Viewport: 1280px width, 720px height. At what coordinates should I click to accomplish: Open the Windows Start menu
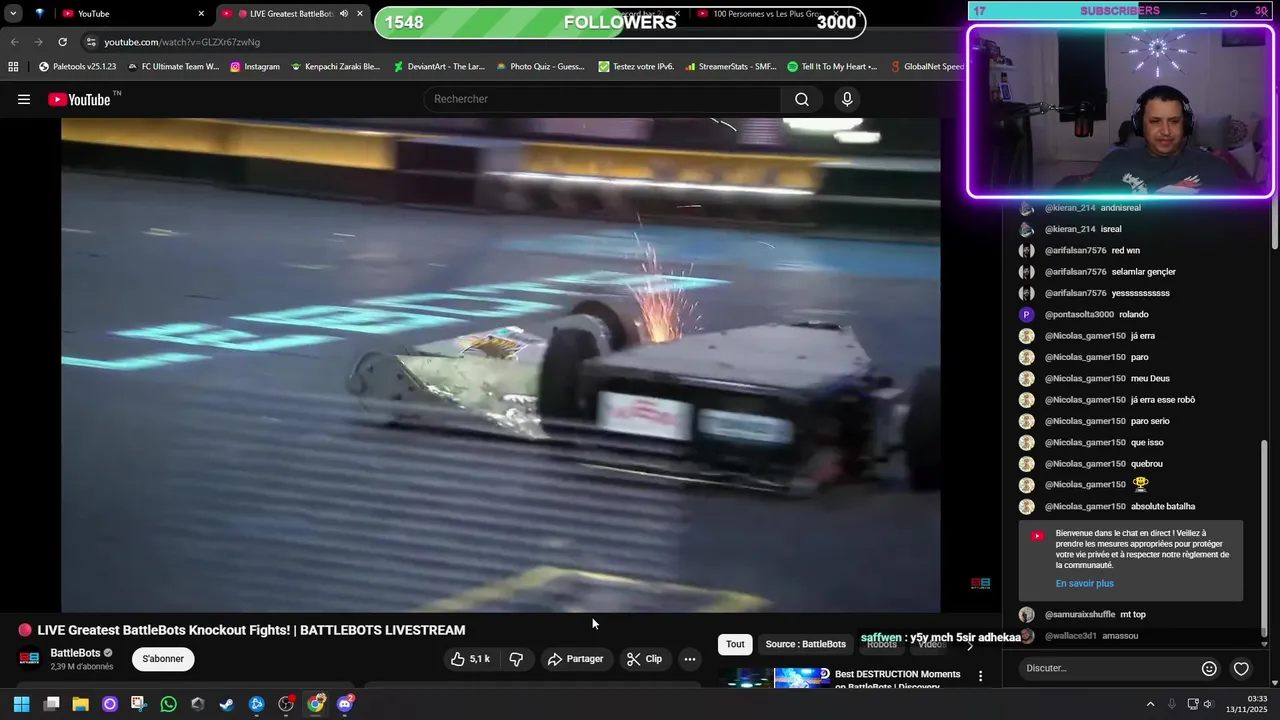[21, 704]
